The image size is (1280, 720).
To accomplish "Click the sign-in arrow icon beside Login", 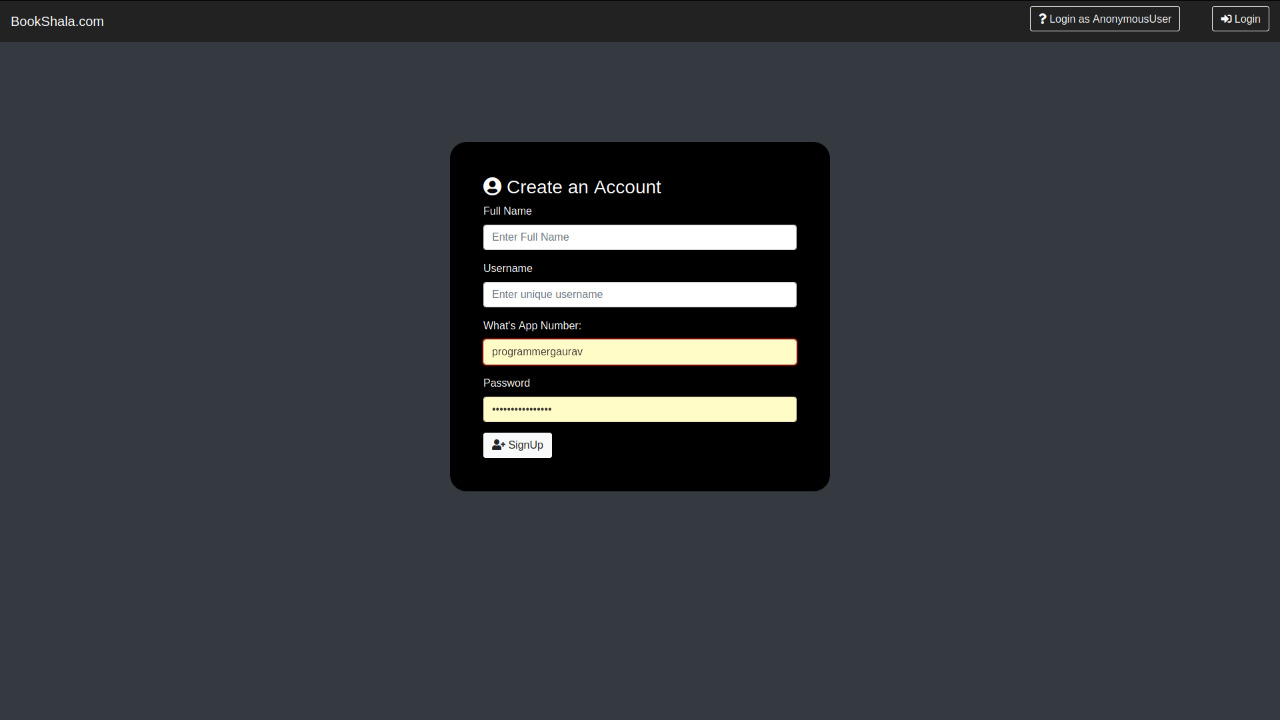I will (1225, 19).
